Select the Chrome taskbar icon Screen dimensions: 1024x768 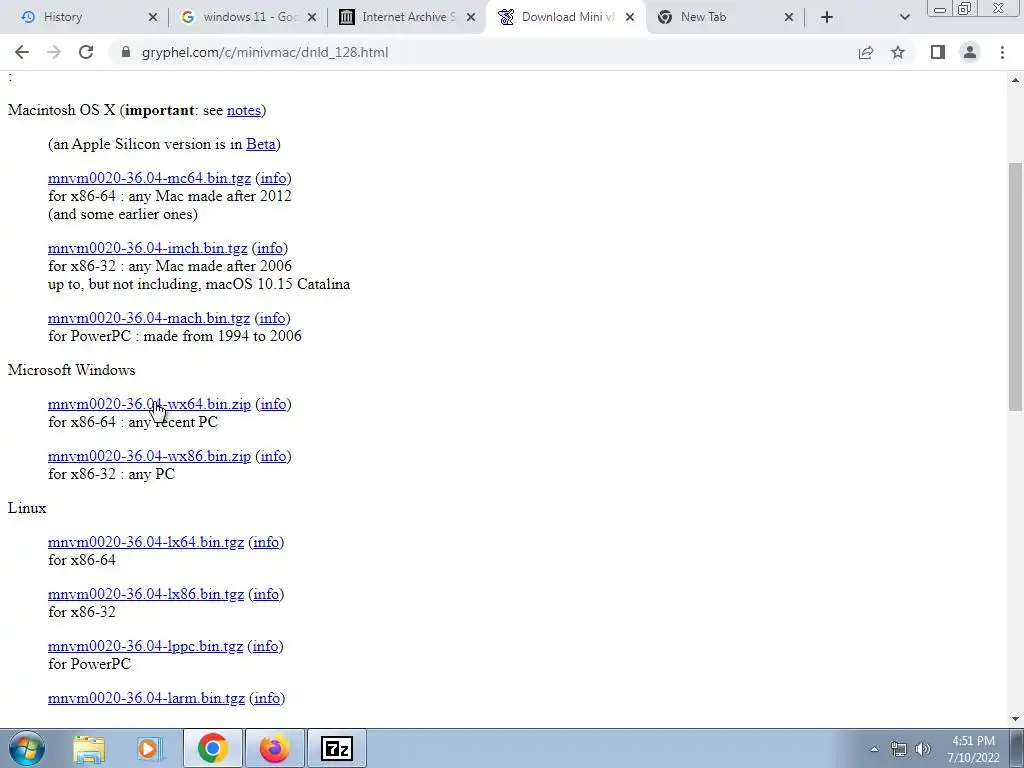(x=213, y=748)
